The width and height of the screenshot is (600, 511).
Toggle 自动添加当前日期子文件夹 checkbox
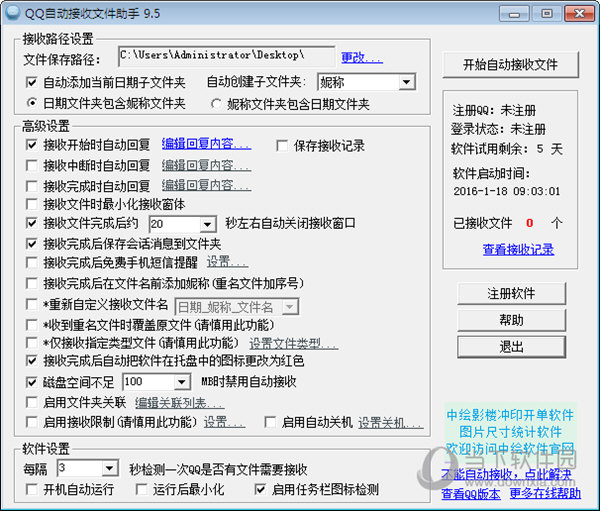tap(31, 82)
